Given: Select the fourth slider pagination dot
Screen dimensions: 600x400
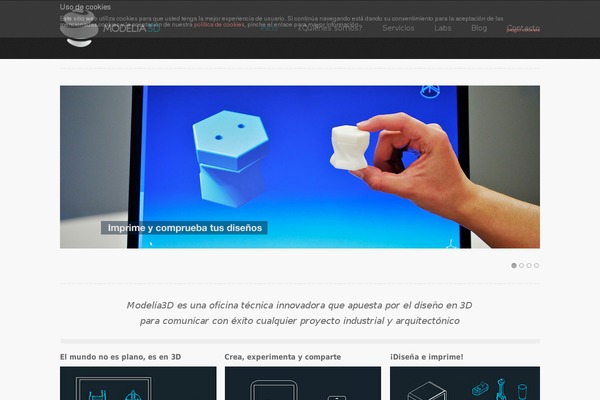Looking at the screenshot, I should click(536, 265).
